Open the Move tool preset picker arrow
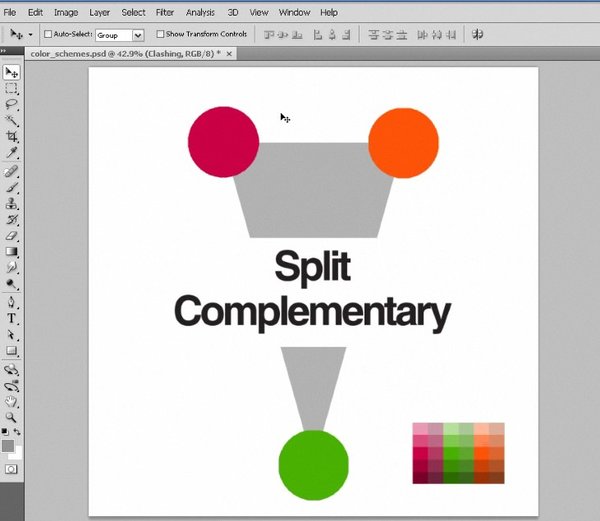Image resolution: width=600 pixels, height=521 pixels. pos(31,34)
